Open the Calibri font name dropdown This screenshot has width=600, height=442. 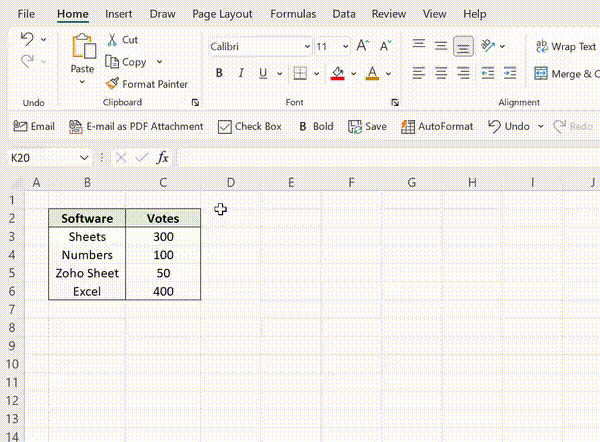pos(307,46)
